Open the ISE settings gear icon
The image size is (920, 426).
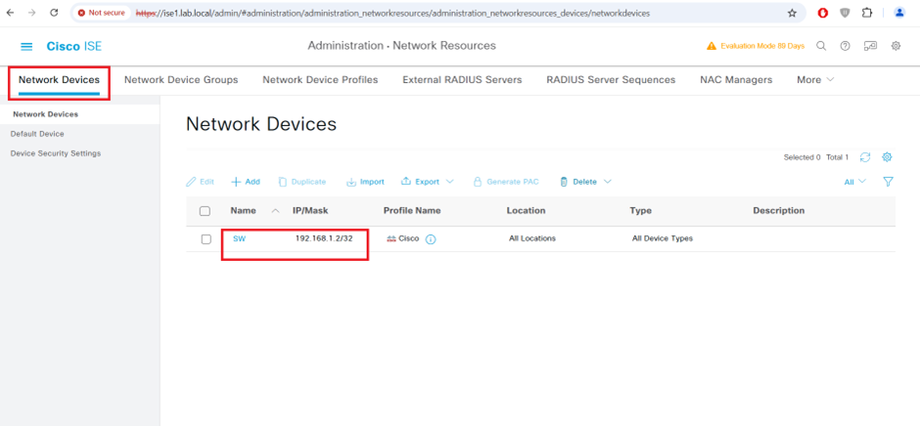[896, 46]
